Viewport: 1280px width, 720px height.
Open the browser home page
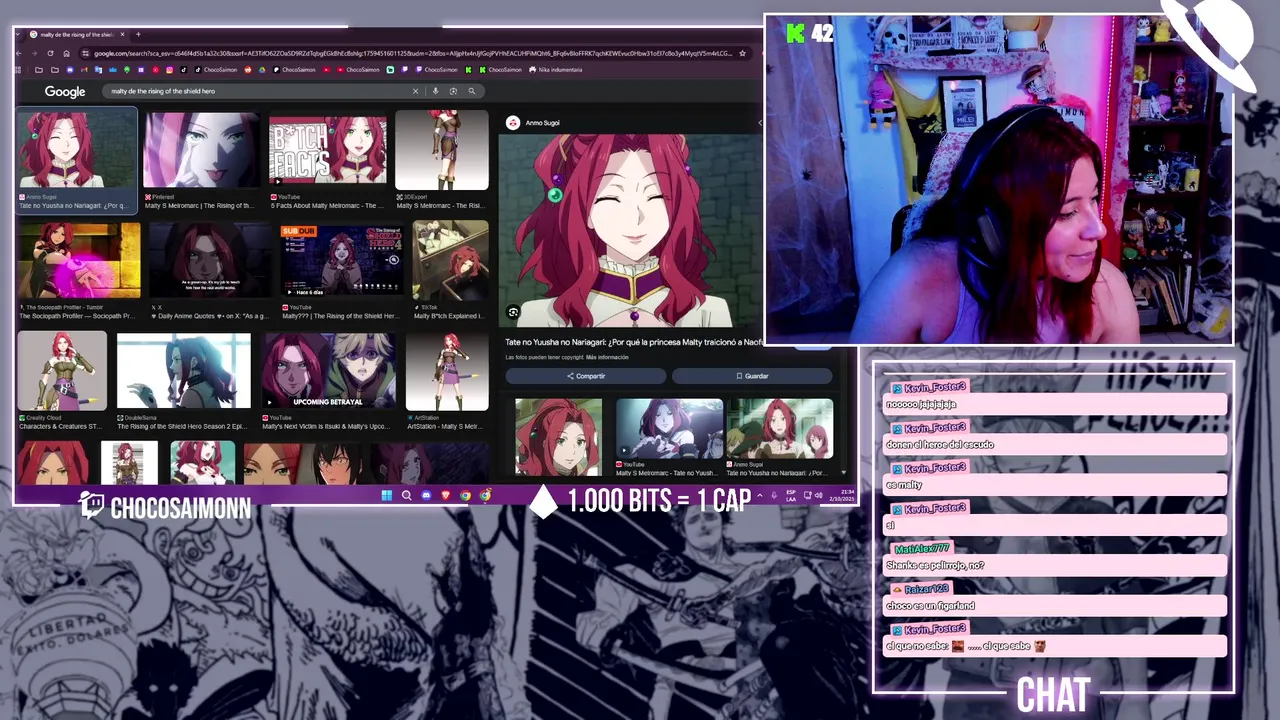(65, 53)
